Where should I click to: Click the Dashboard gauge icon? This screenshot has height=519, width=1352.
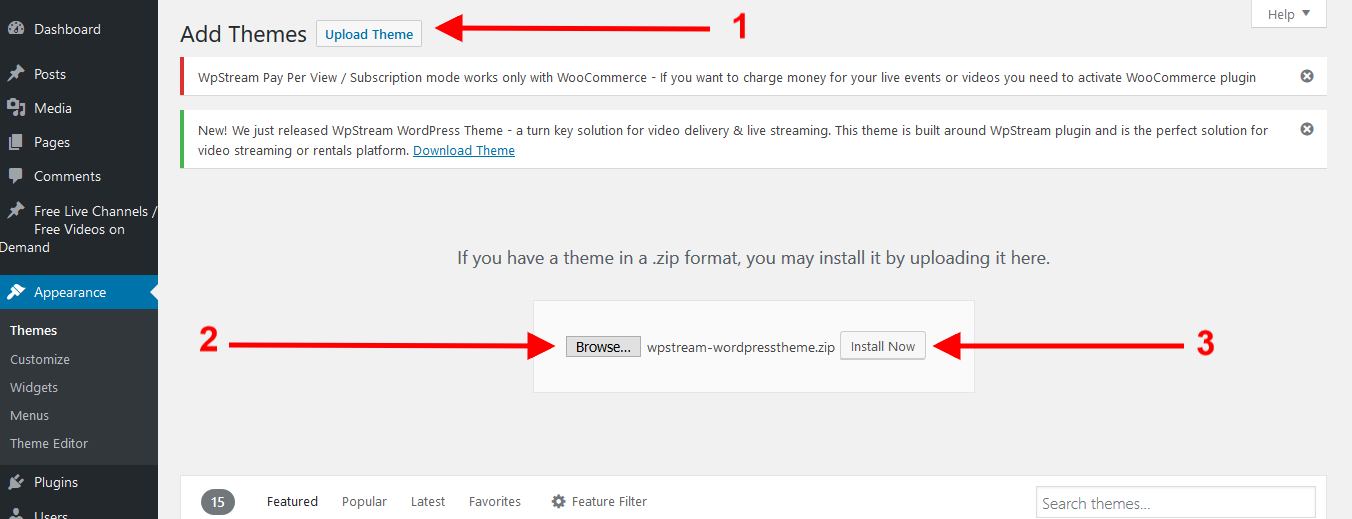click(16, 29)
